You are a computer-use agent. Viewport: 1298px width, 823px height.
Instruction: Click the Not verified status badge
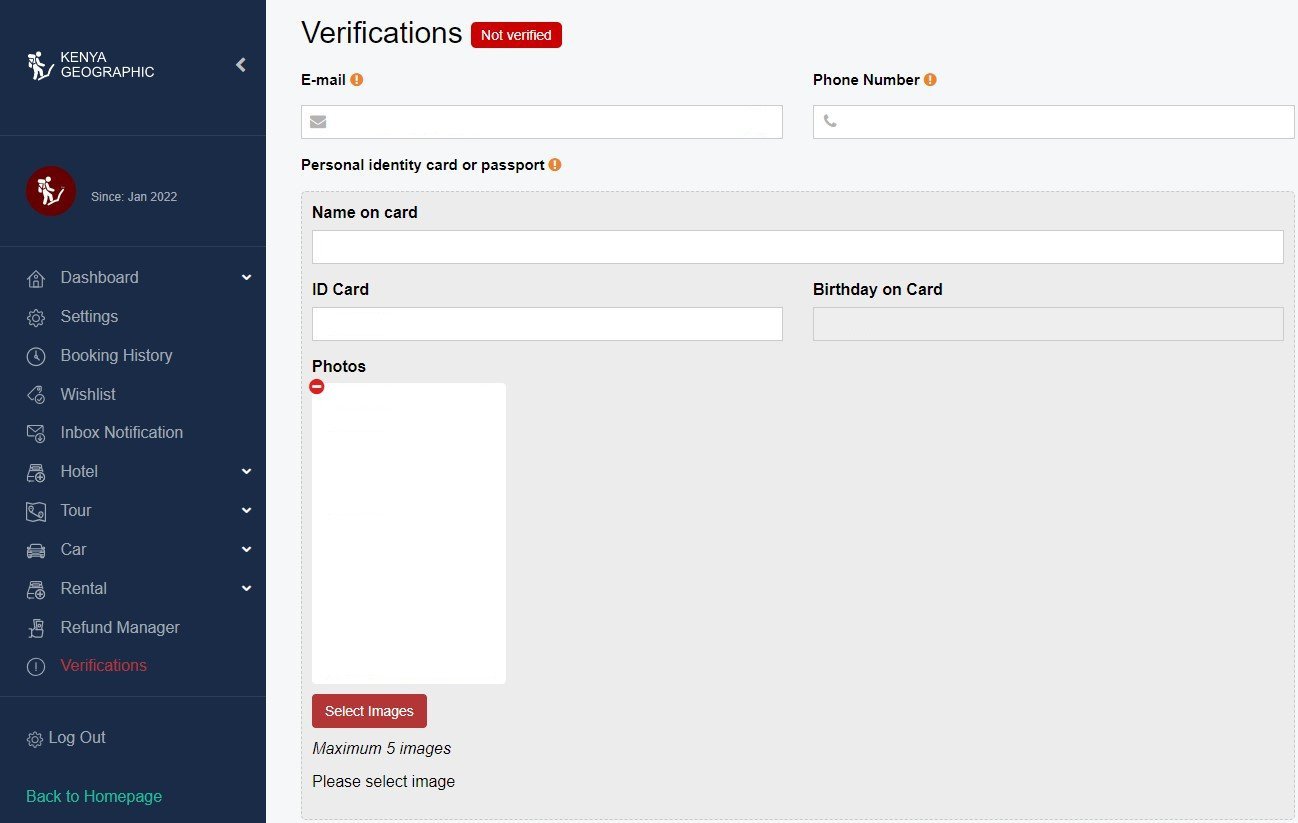(x=516, y=35)
